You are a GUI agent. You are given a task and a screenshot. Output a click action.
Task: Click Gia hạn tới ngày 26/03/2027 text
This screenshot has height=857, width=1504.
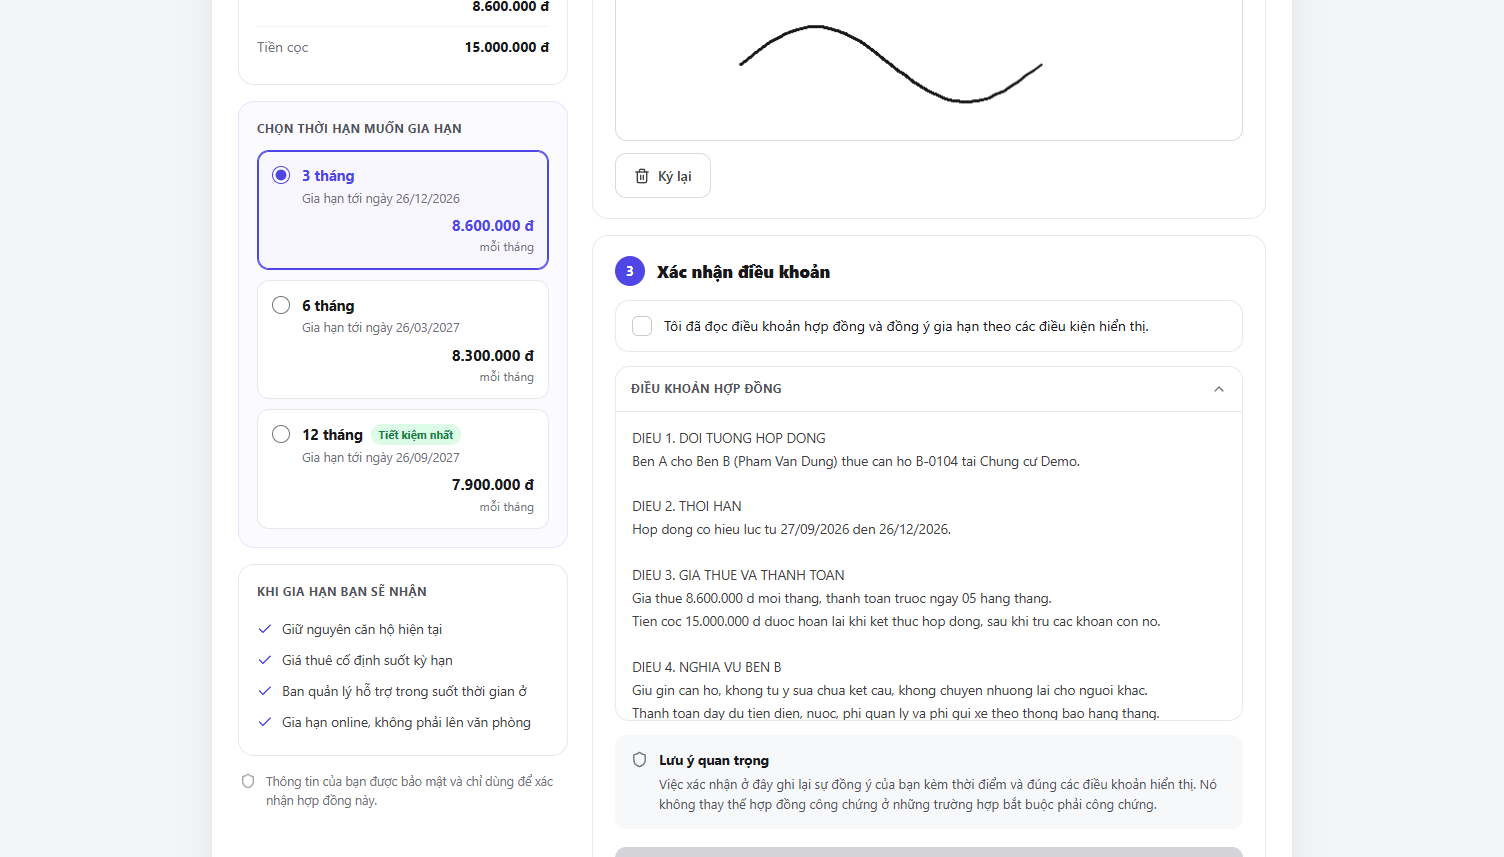[381, 328]
